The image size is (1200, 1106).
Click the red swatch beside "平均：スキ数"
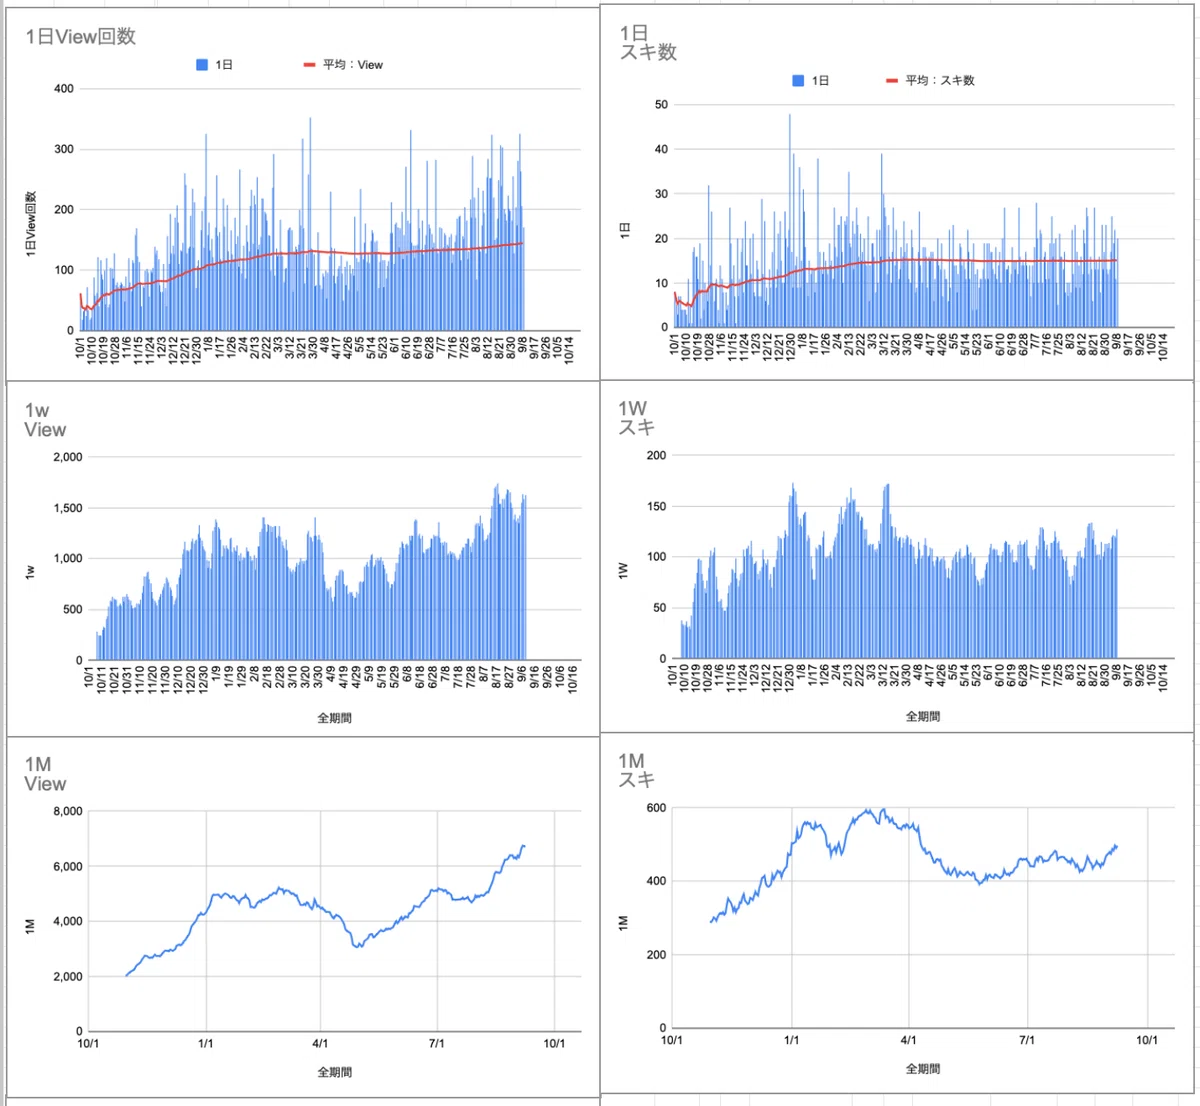(892, 81)
